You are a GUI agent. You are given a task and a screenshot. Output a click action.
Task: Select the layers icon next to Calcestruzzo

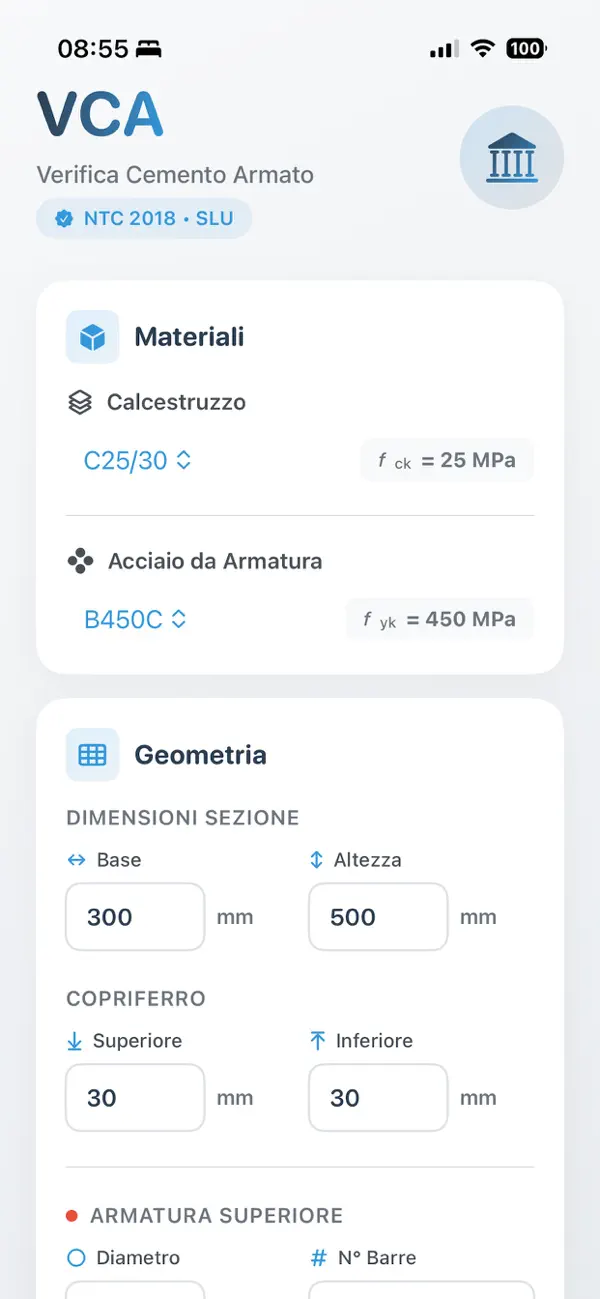click(82, 402)
